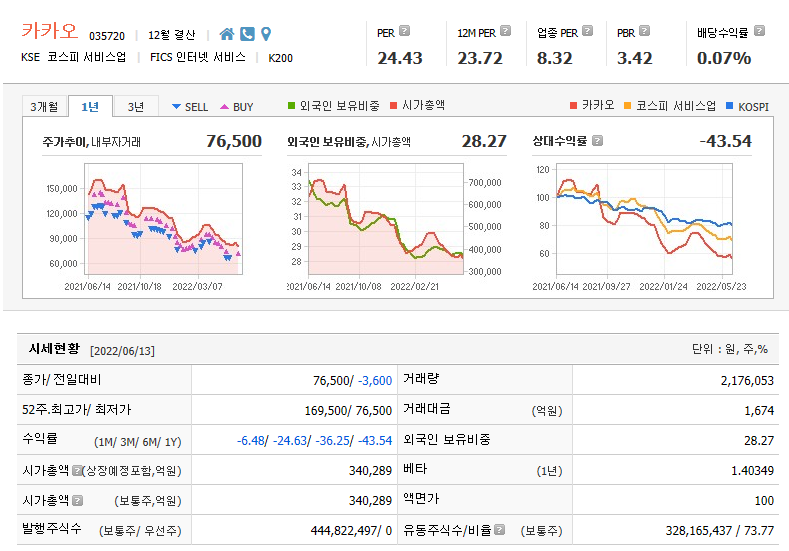Click the 거래량 value 2,176,053
Image resolution: width=789 pixels, height=551 pixels.
747,381
